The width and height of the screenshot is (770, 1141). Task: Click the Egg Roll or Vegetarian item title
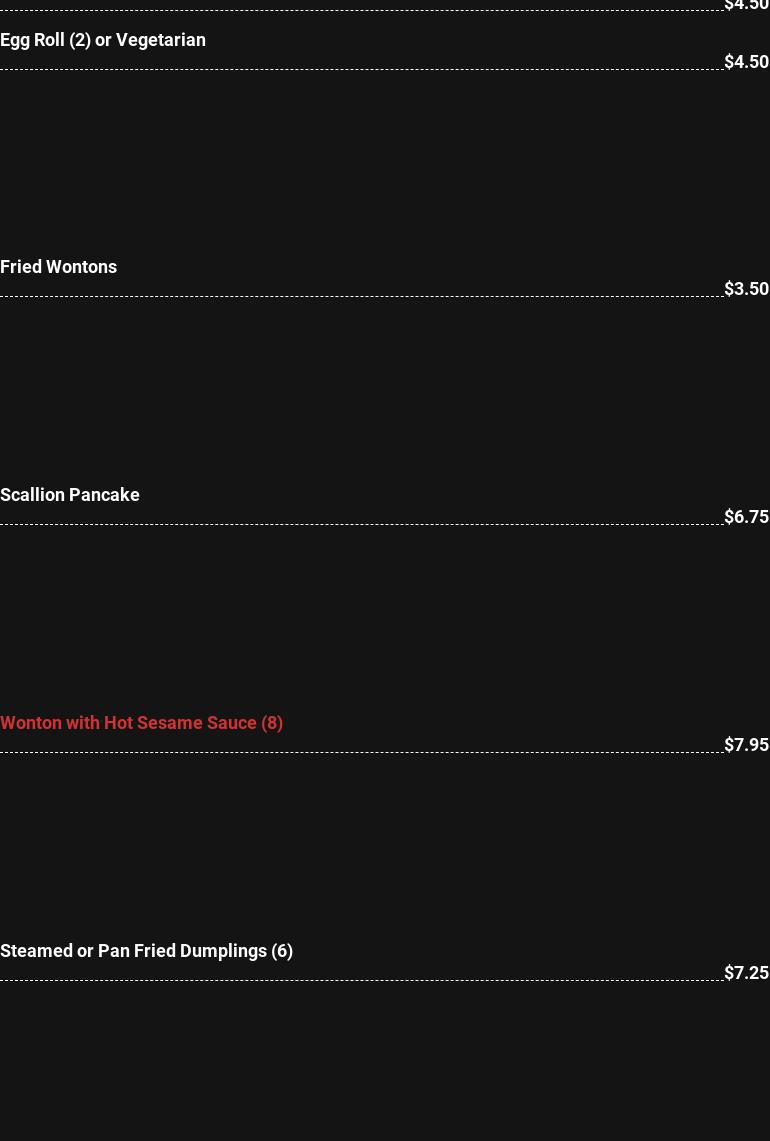point(103,40)
